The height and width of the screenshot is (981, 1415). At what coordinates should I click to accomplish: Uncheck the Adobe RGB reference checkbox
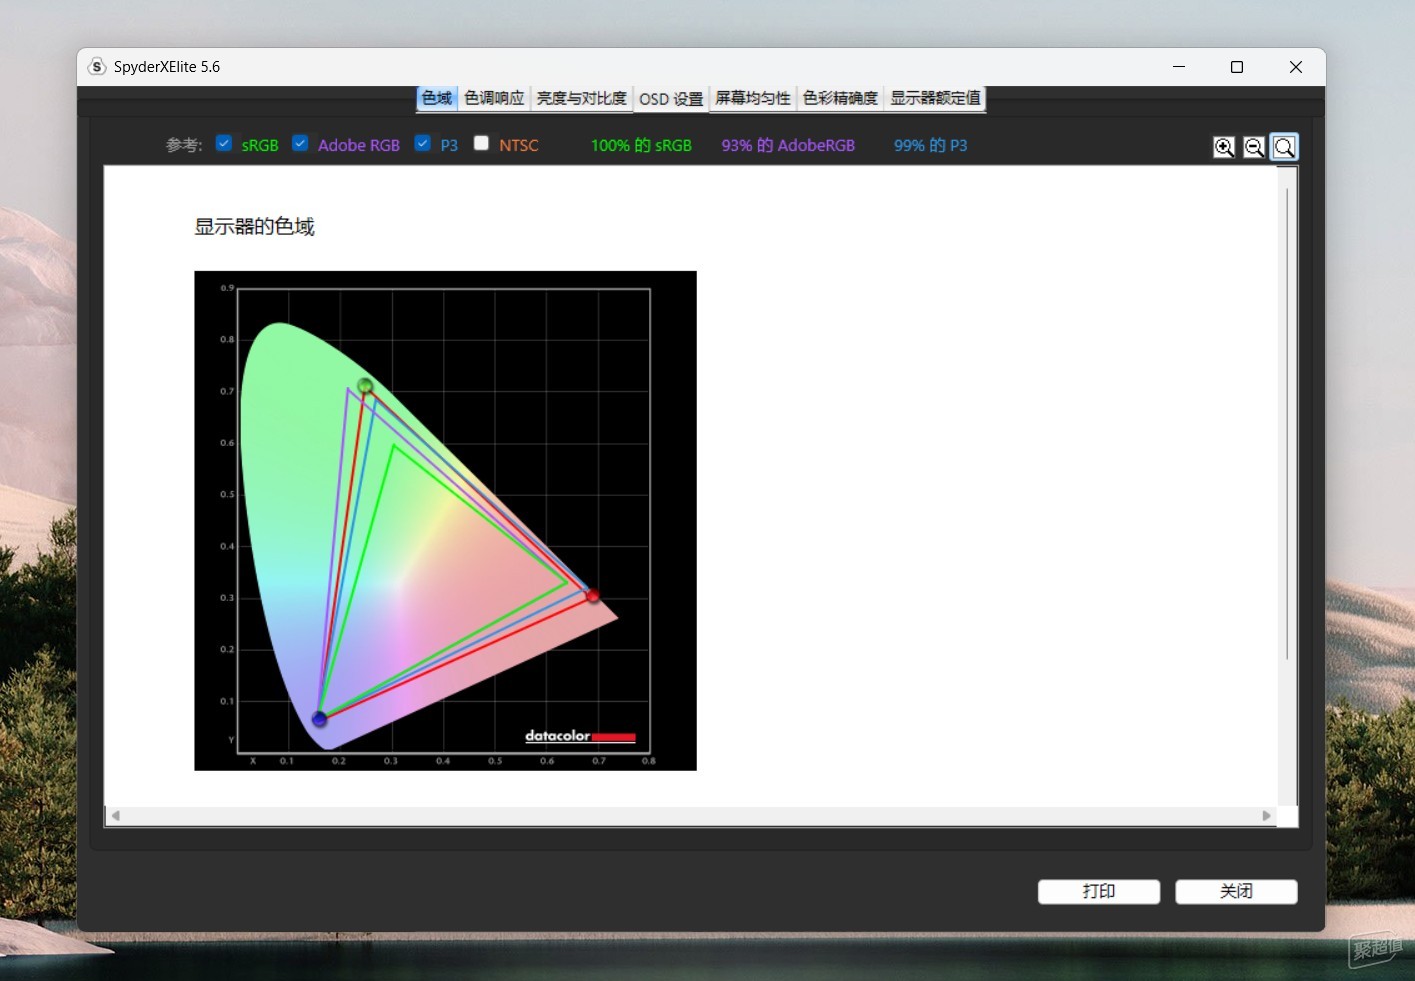[300, 143]
